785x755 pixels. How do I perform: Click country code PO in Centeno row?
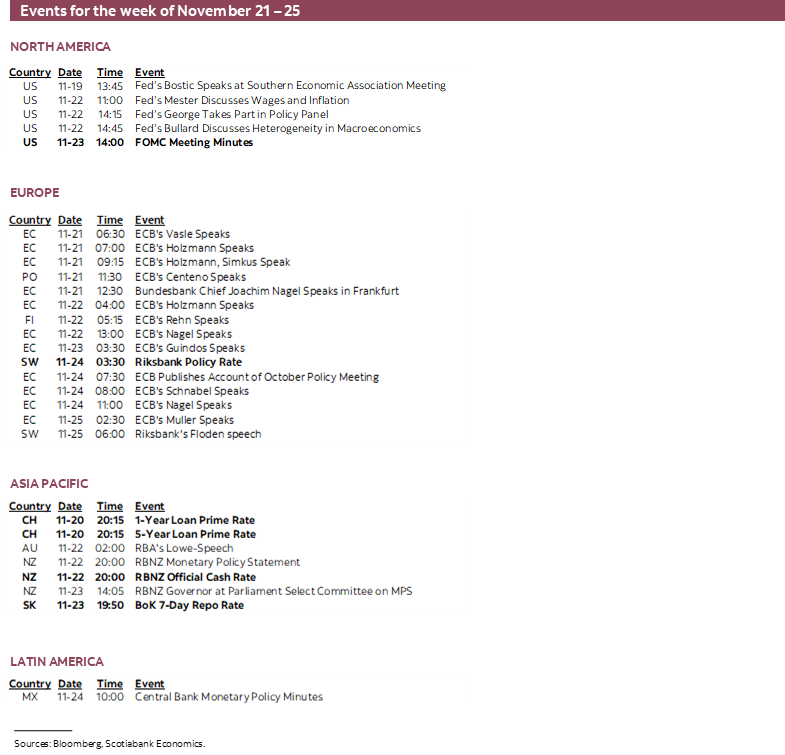[30, 277]
